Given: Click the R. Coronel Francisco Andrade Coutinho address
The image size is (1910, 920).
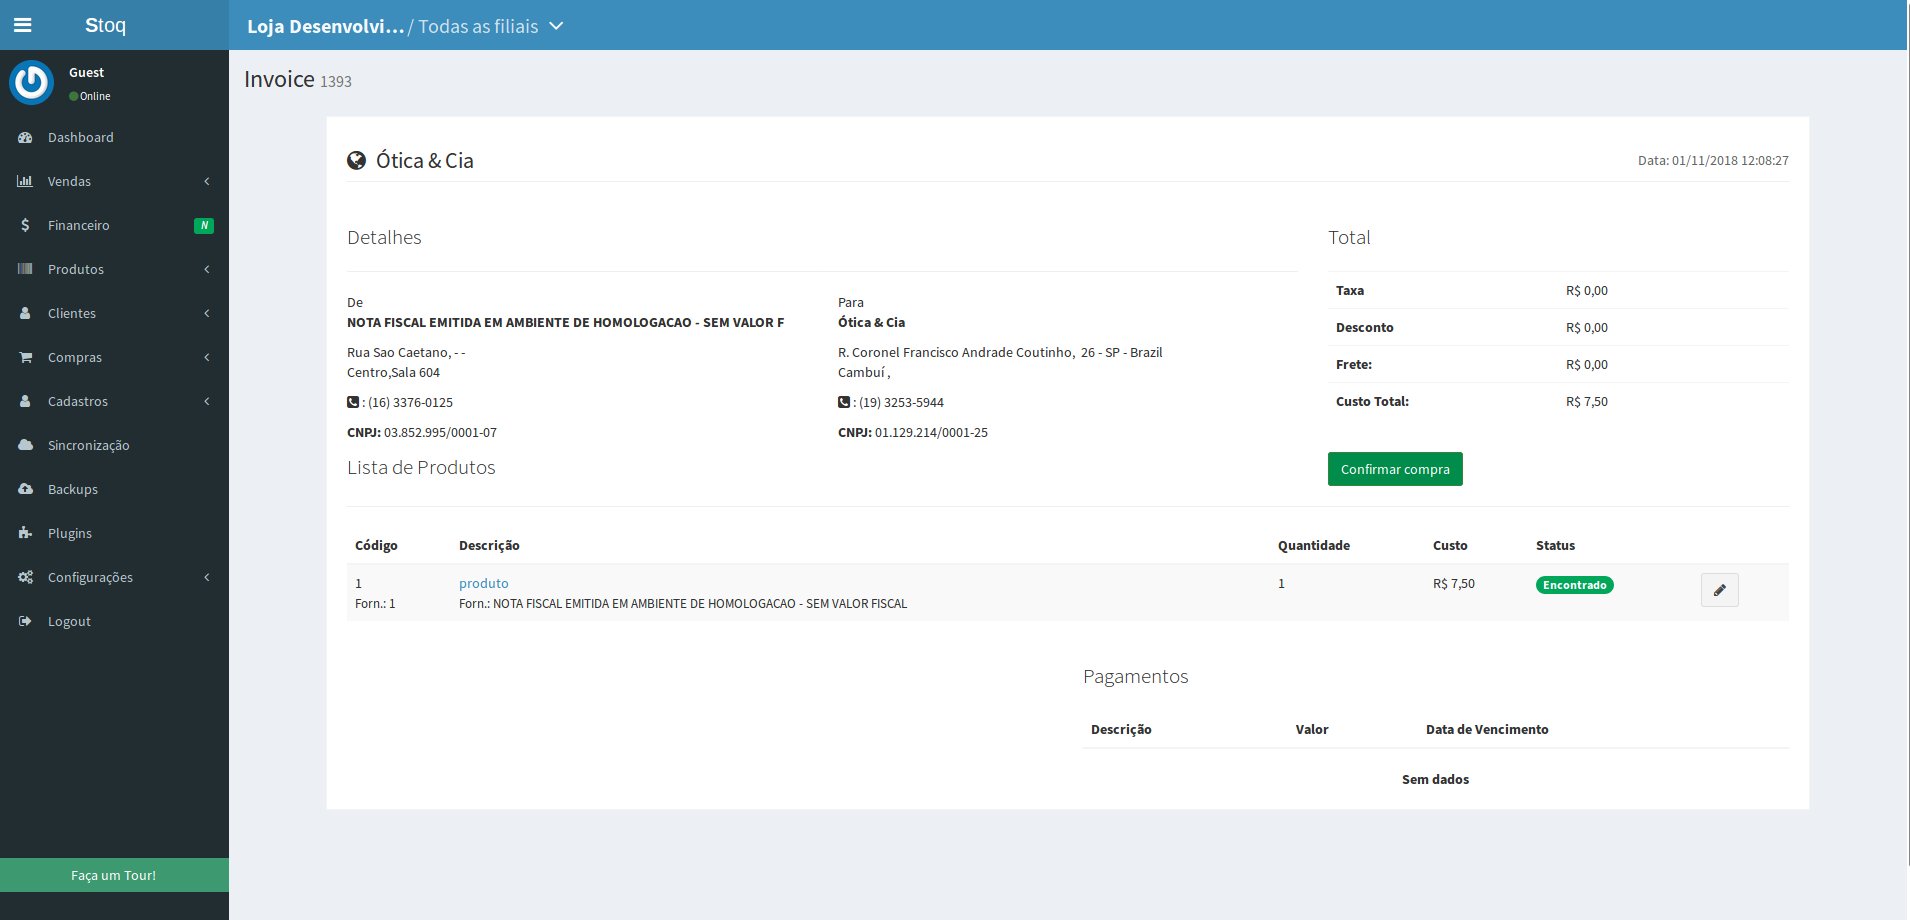Looking at the screenshot, I should click(1000, 352).
